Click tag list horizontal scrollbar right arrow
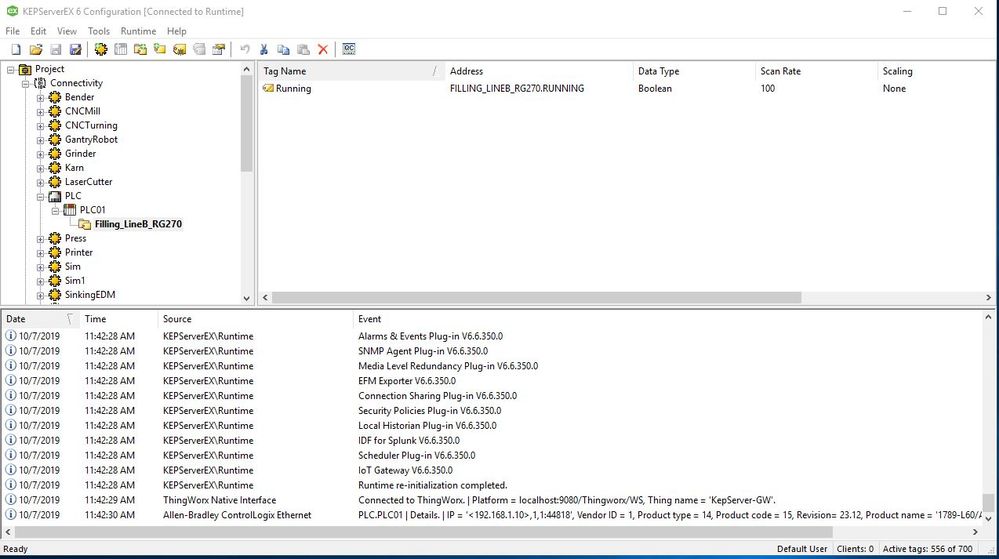 pyautogui.click(x=988, y=298)
